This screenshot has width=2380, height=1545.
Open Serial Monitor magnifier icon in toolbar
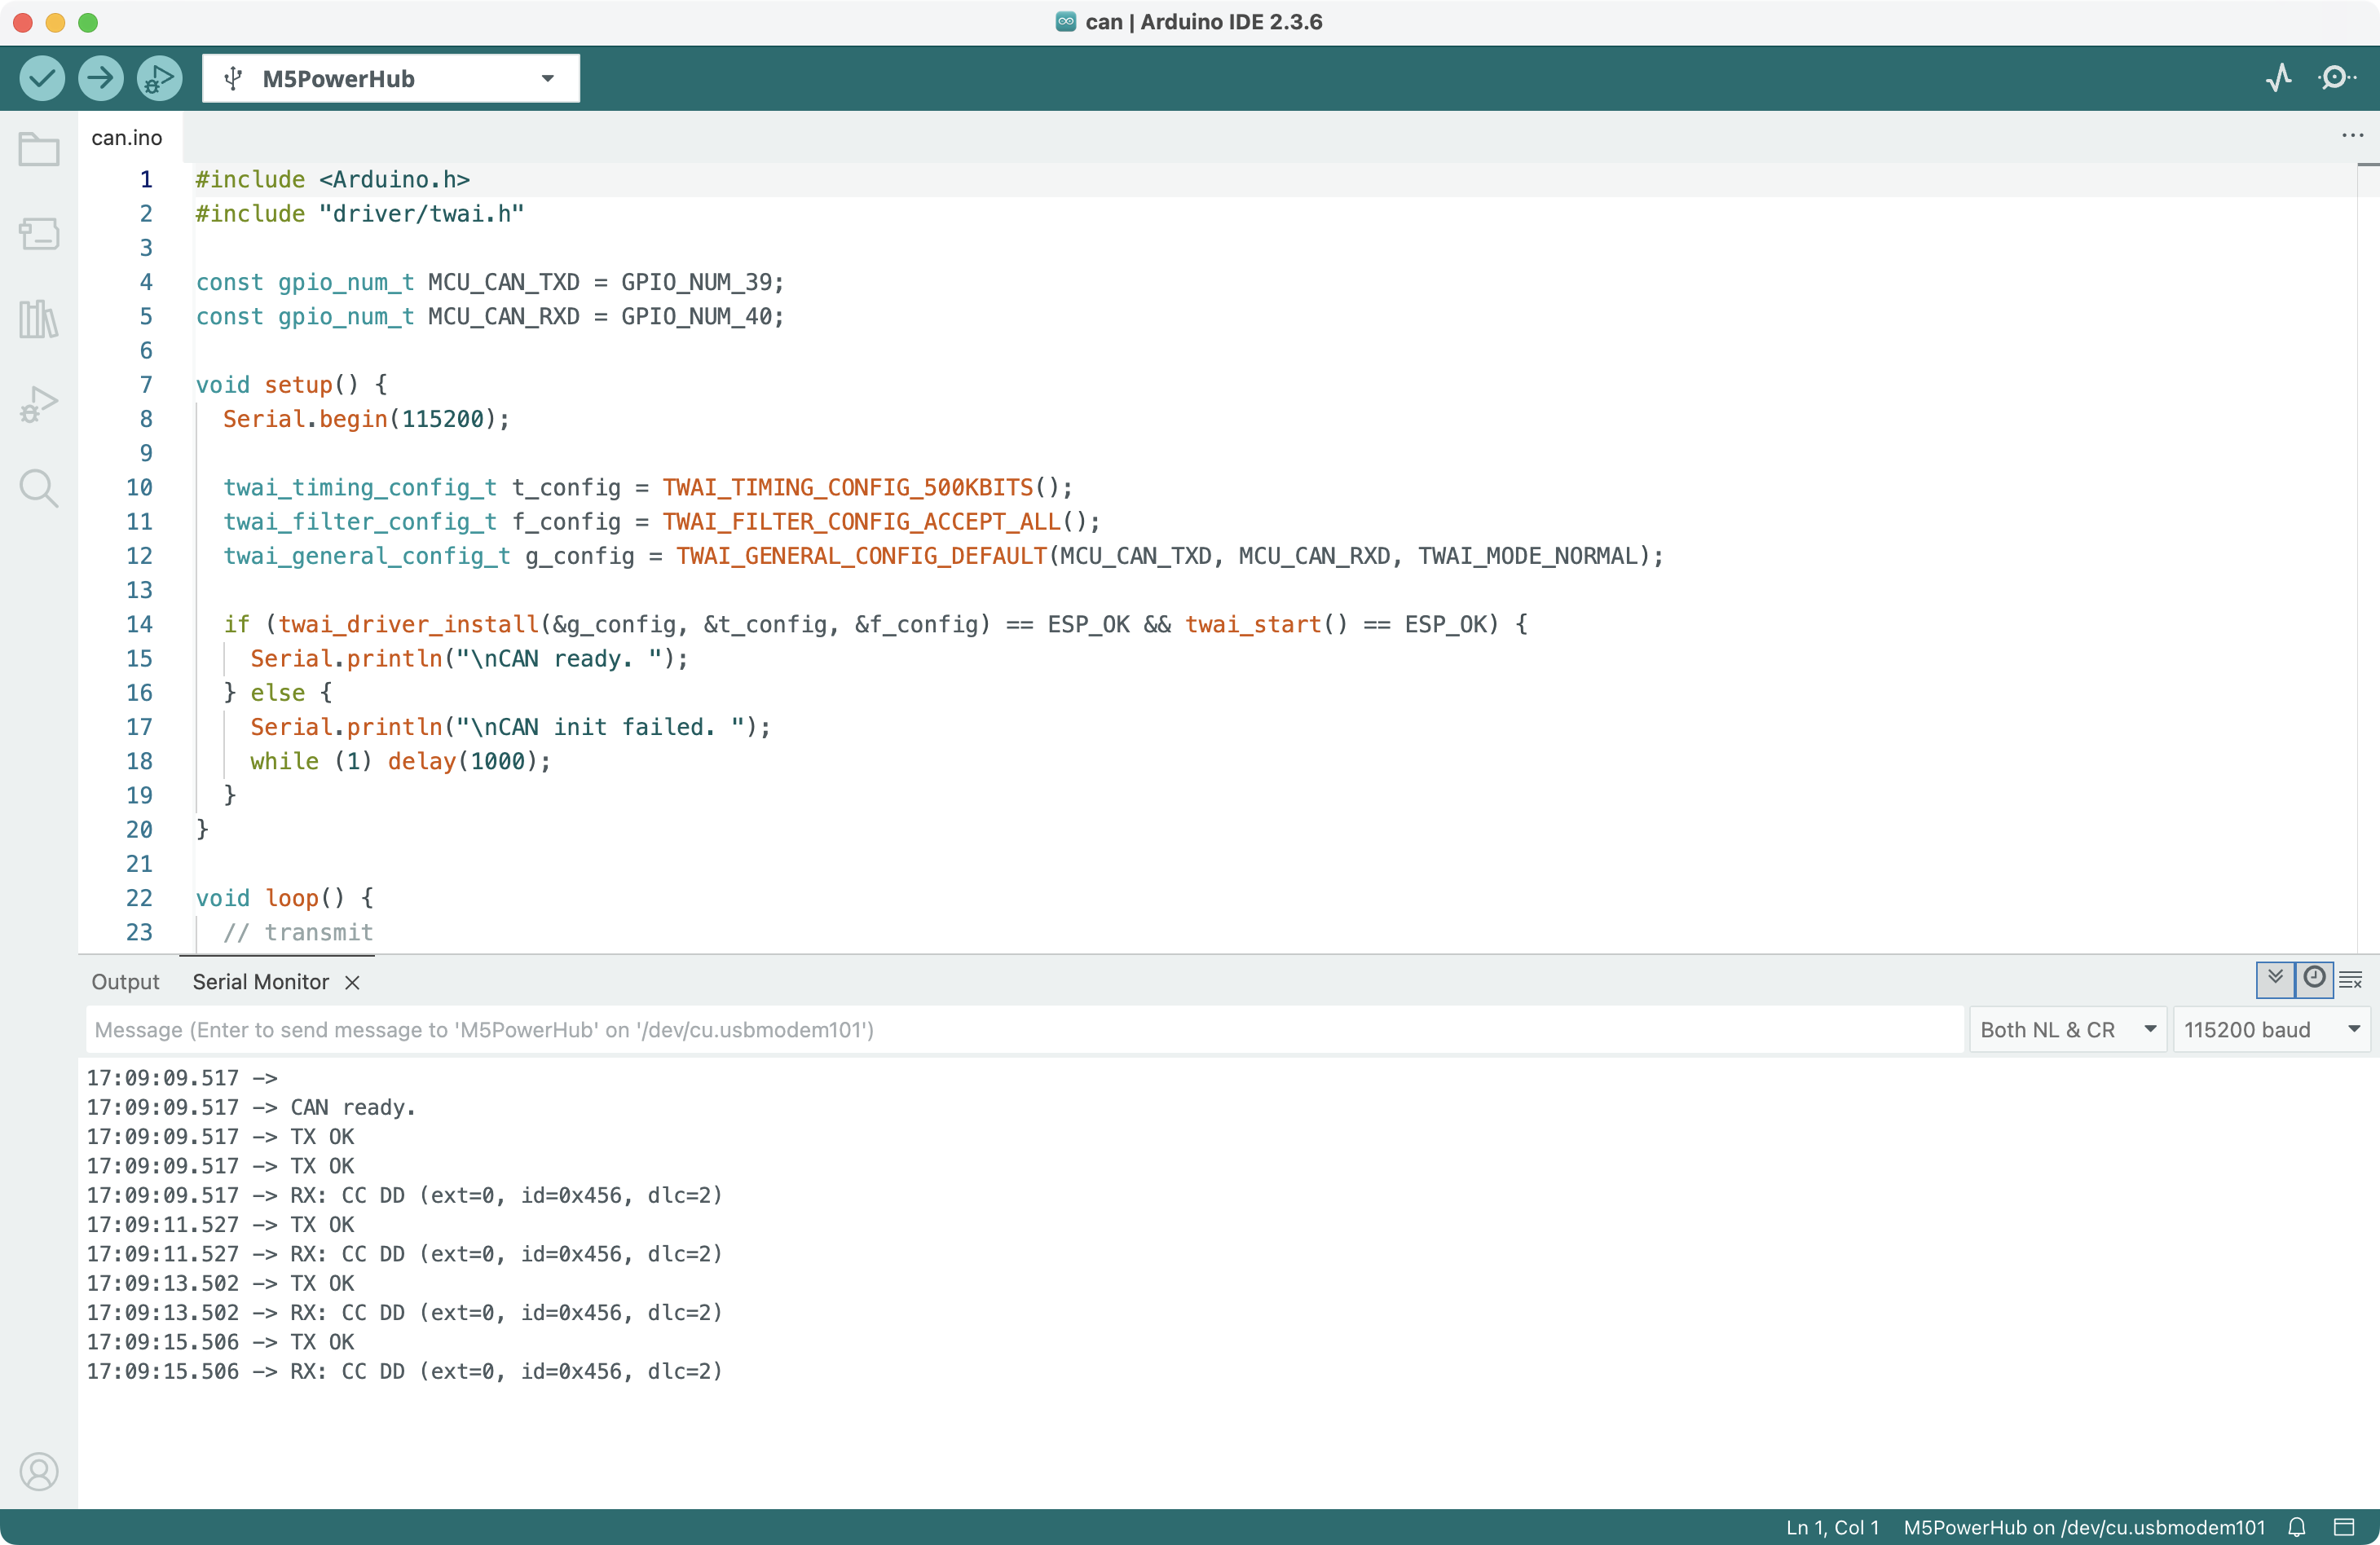(2336, 78)
